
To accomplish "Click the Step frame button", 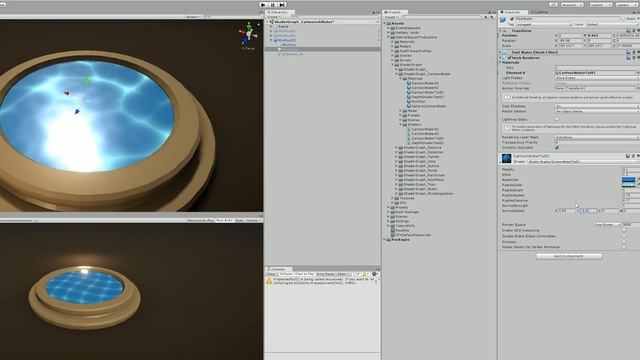I will coord(282,5).
